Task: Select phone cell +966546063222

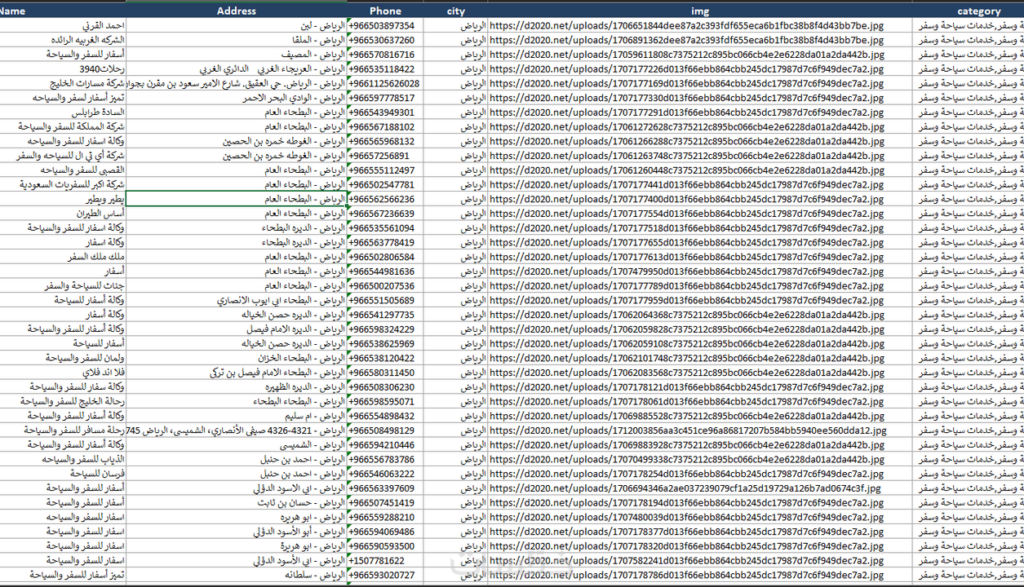Action: pos(385,473)
